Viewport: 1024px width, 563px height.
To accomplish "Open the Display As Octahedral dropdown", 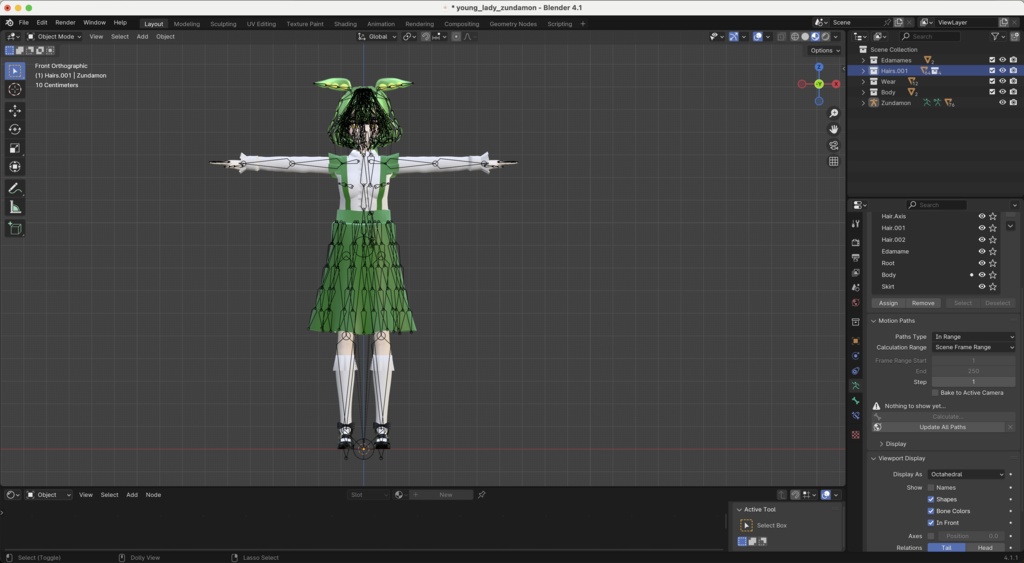I will pyautogui.click(x=966, y=474).
